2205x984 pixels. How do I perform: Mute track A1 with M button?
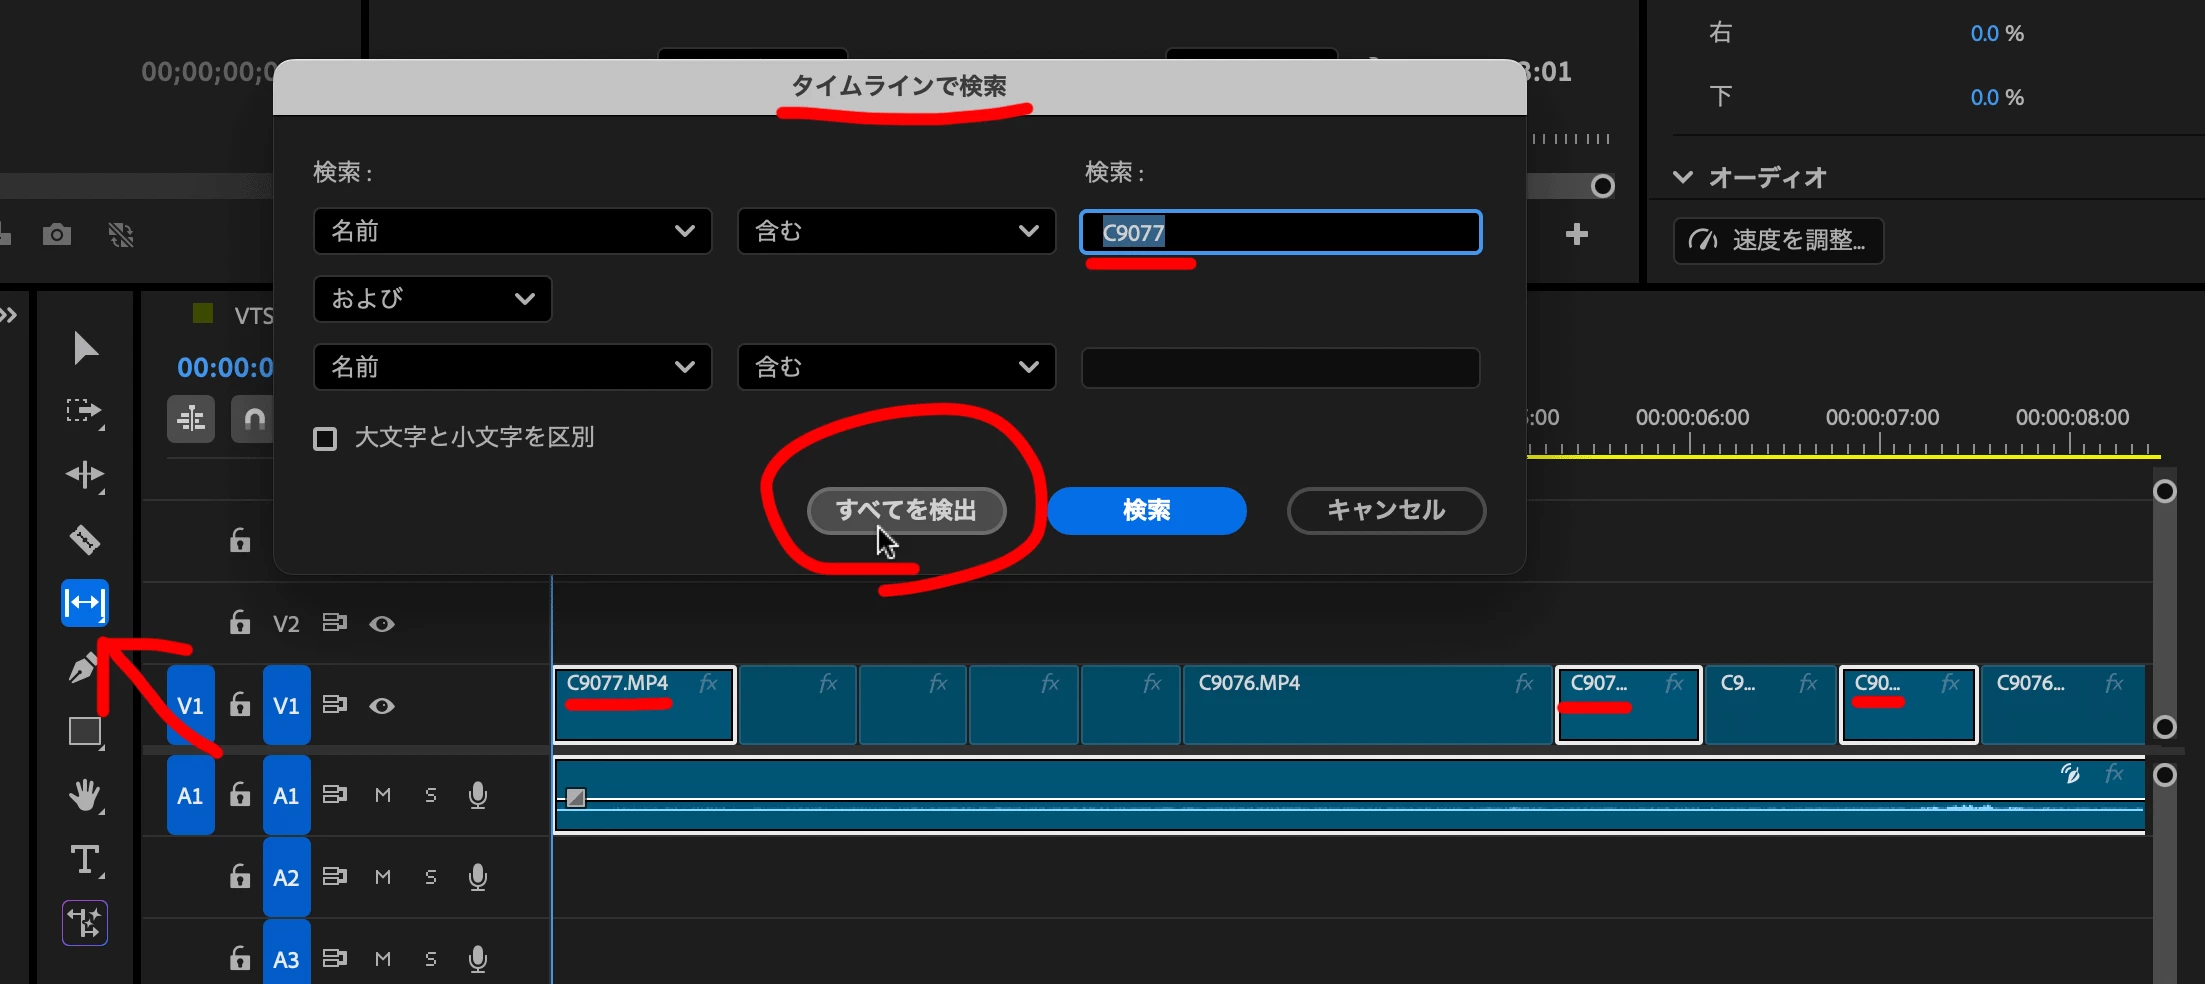pos(383,795)
